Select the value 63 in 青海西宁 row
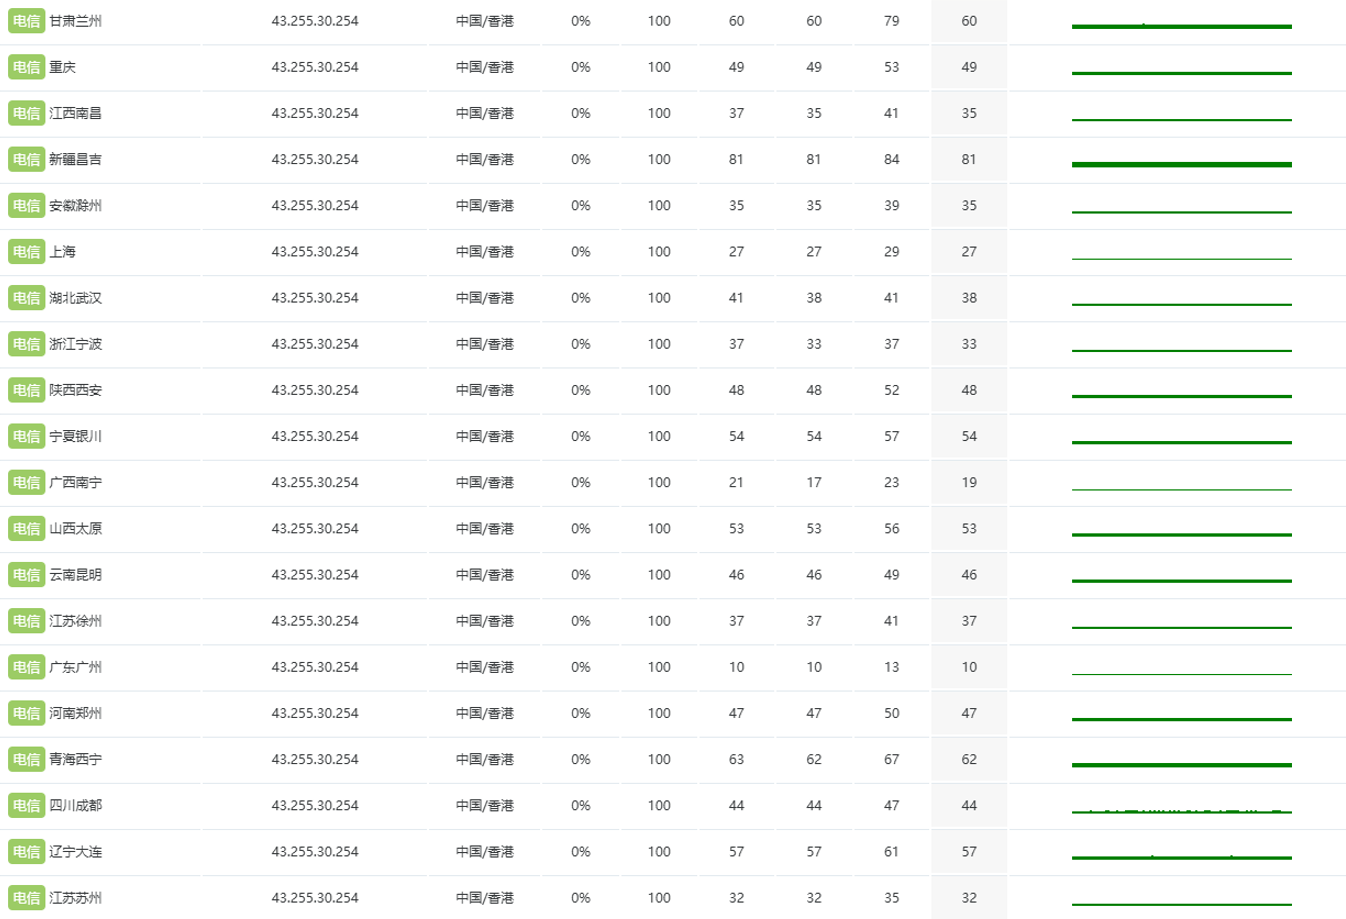The width and height of the screenshot is (1346, 919). (737, 759)
